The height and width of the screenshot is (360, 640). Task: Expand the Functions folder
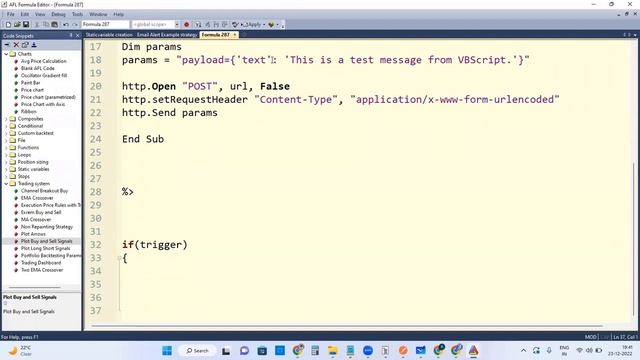click(6, 148)
